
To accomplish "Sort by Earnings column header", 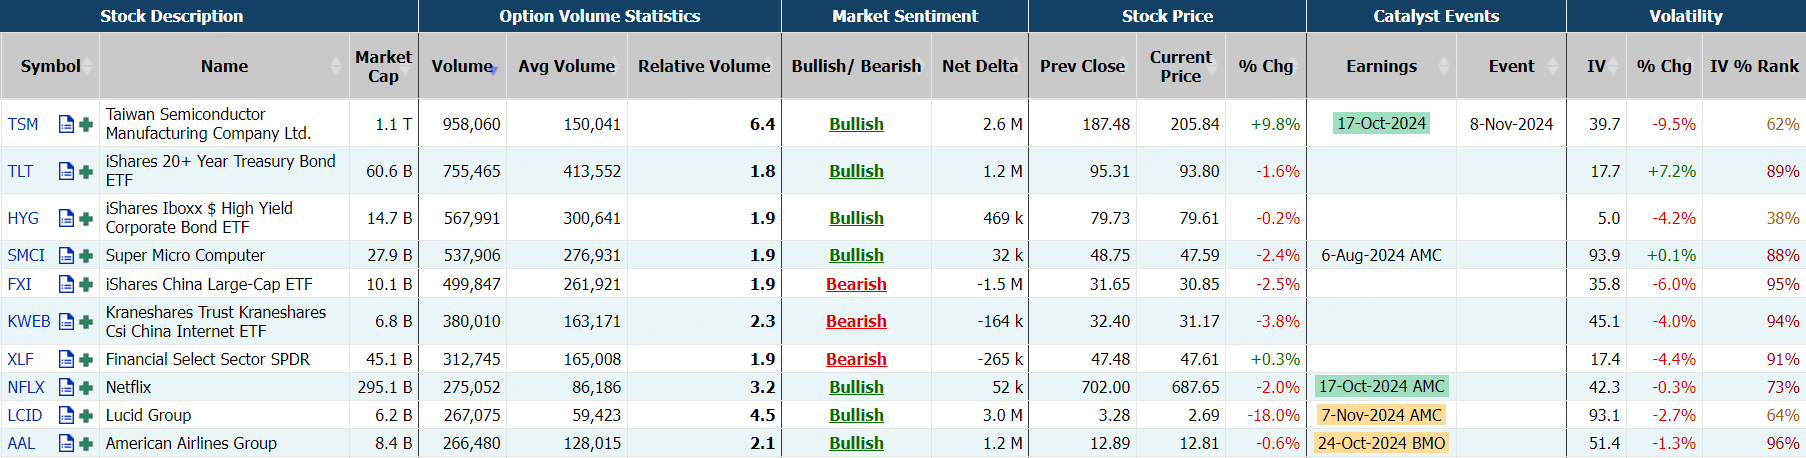I will (1381, 66).
